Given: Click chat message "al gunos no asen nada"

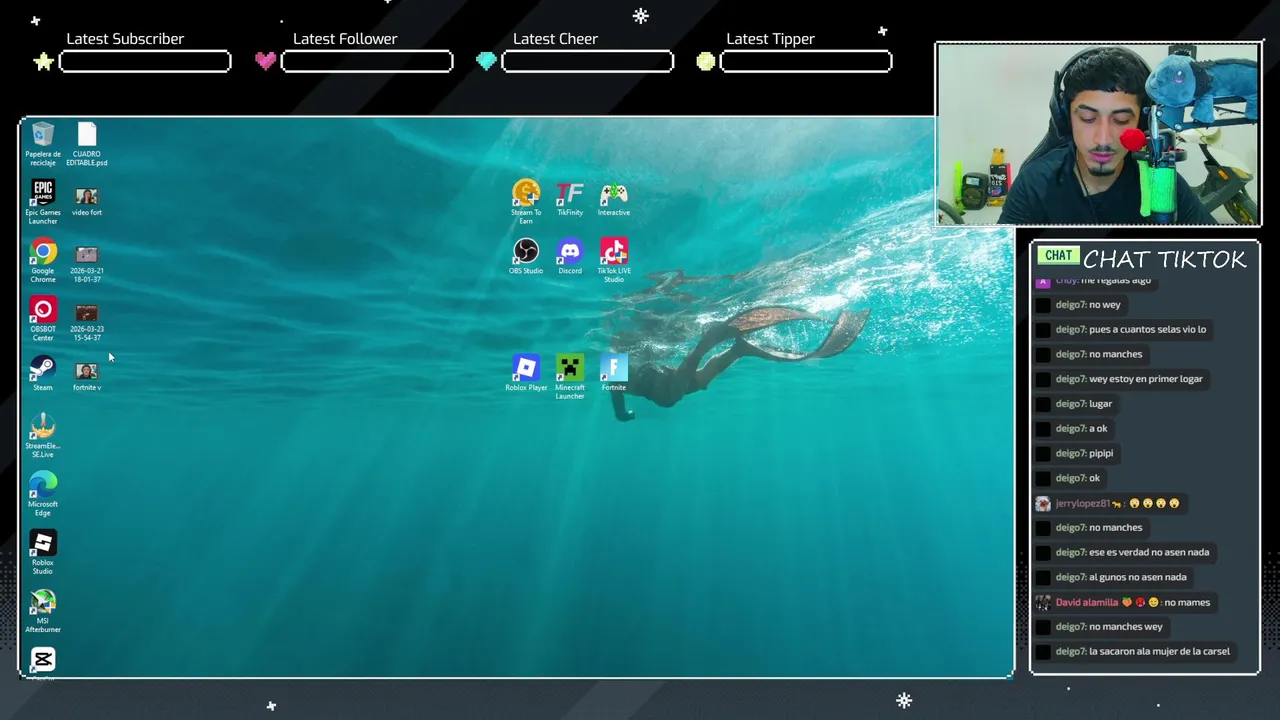Looking at the screenshot, I should coord(1138,577).
